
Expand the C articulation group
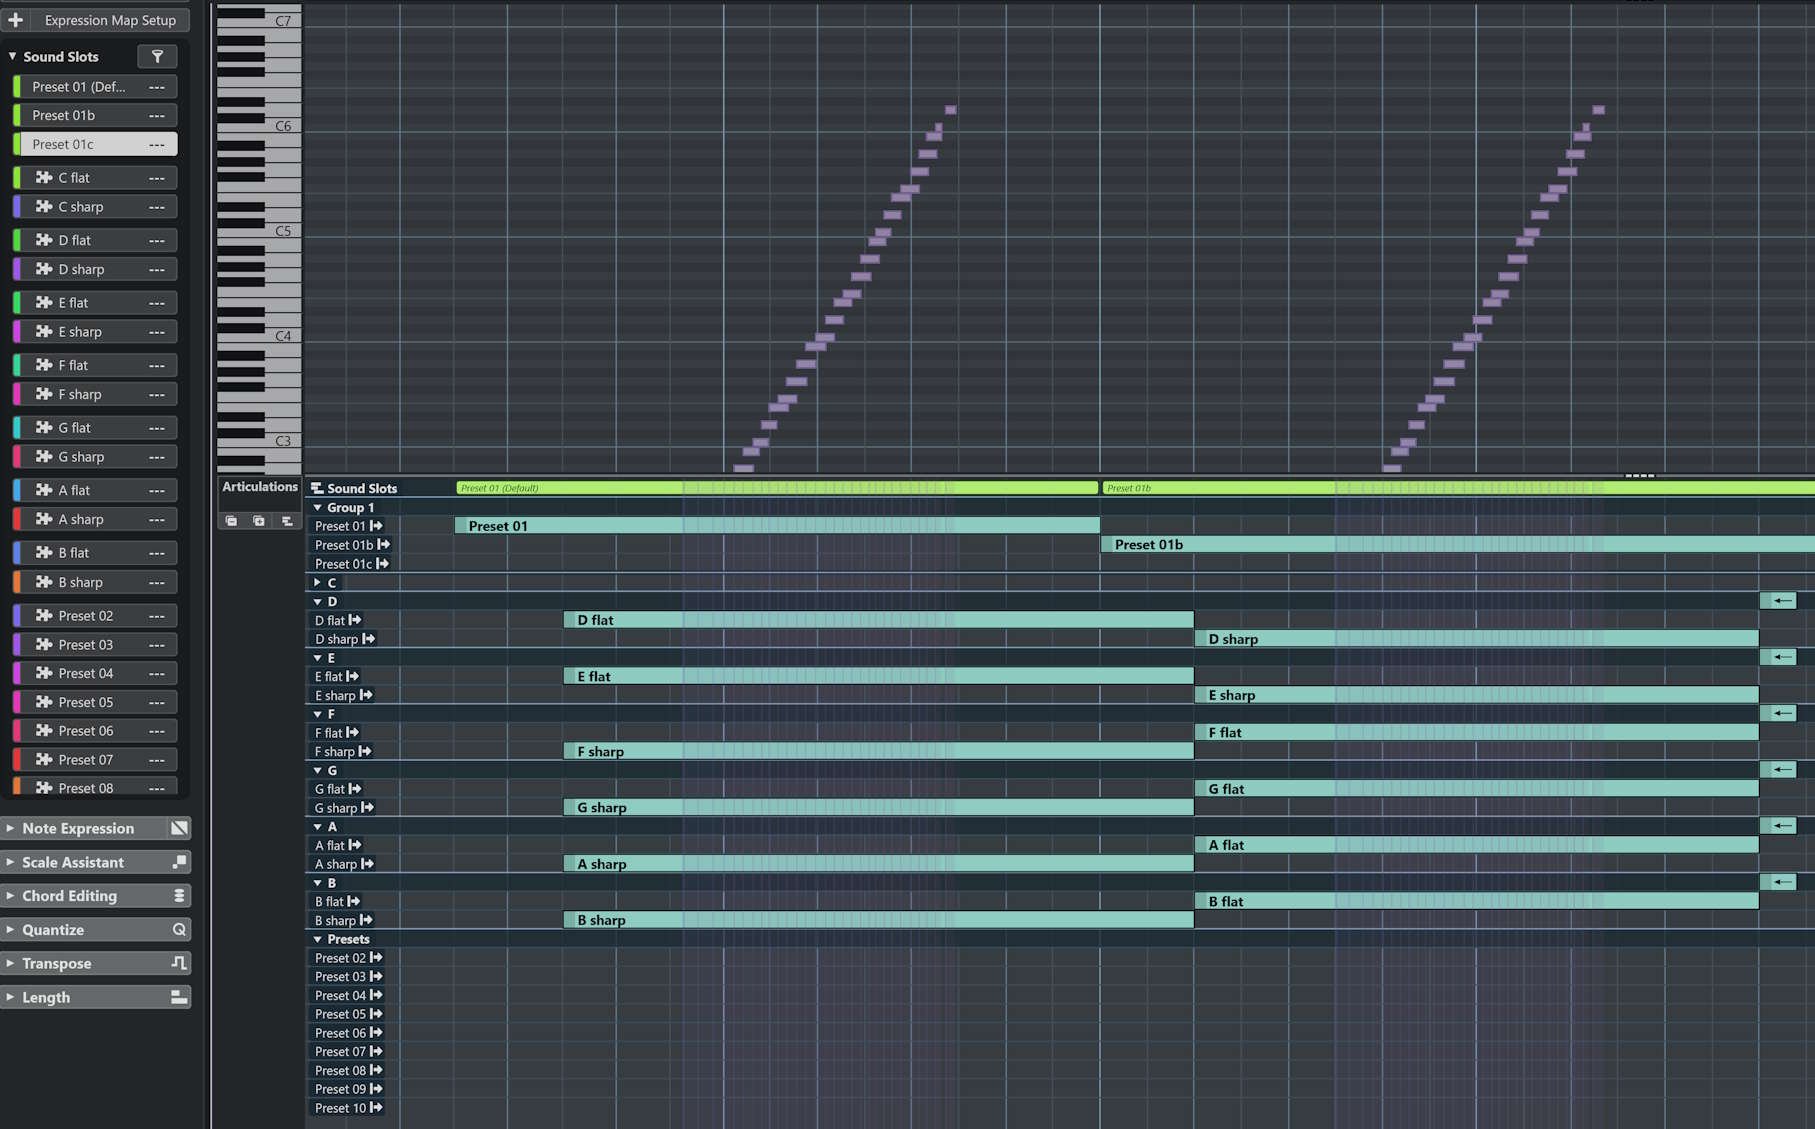[x=317, y=582]
